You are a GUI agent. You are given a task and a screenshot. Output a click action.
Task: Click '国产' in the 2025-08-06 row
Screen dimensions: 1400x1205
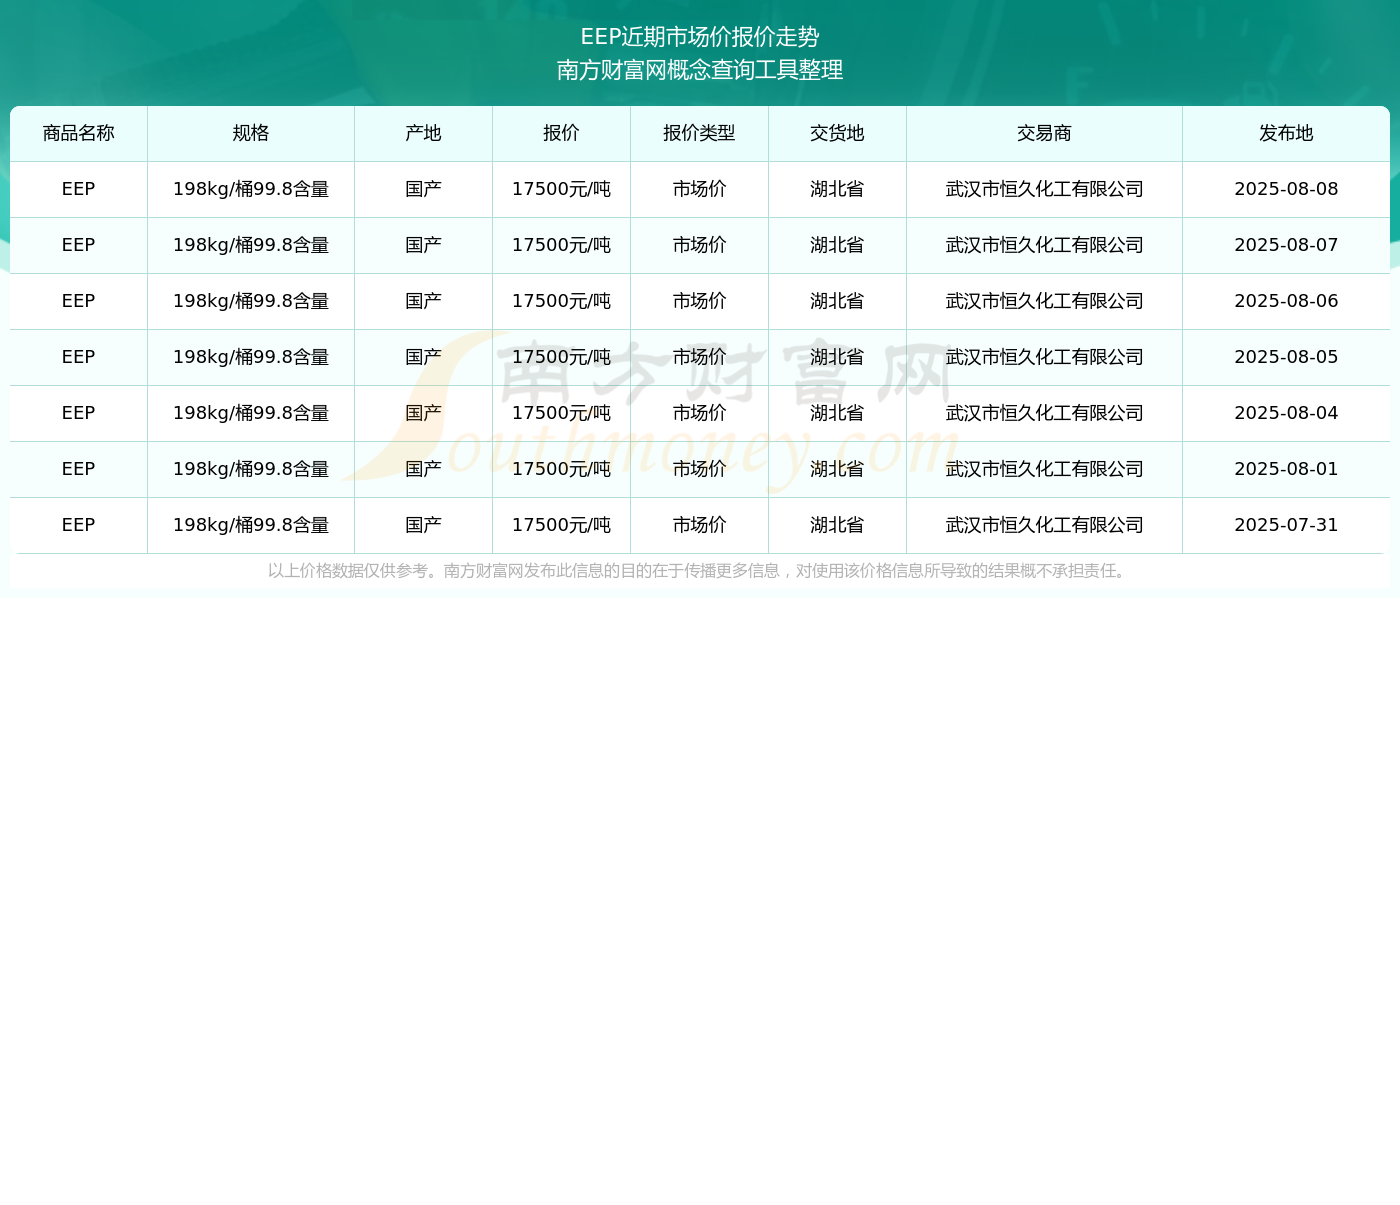[424, 301]
